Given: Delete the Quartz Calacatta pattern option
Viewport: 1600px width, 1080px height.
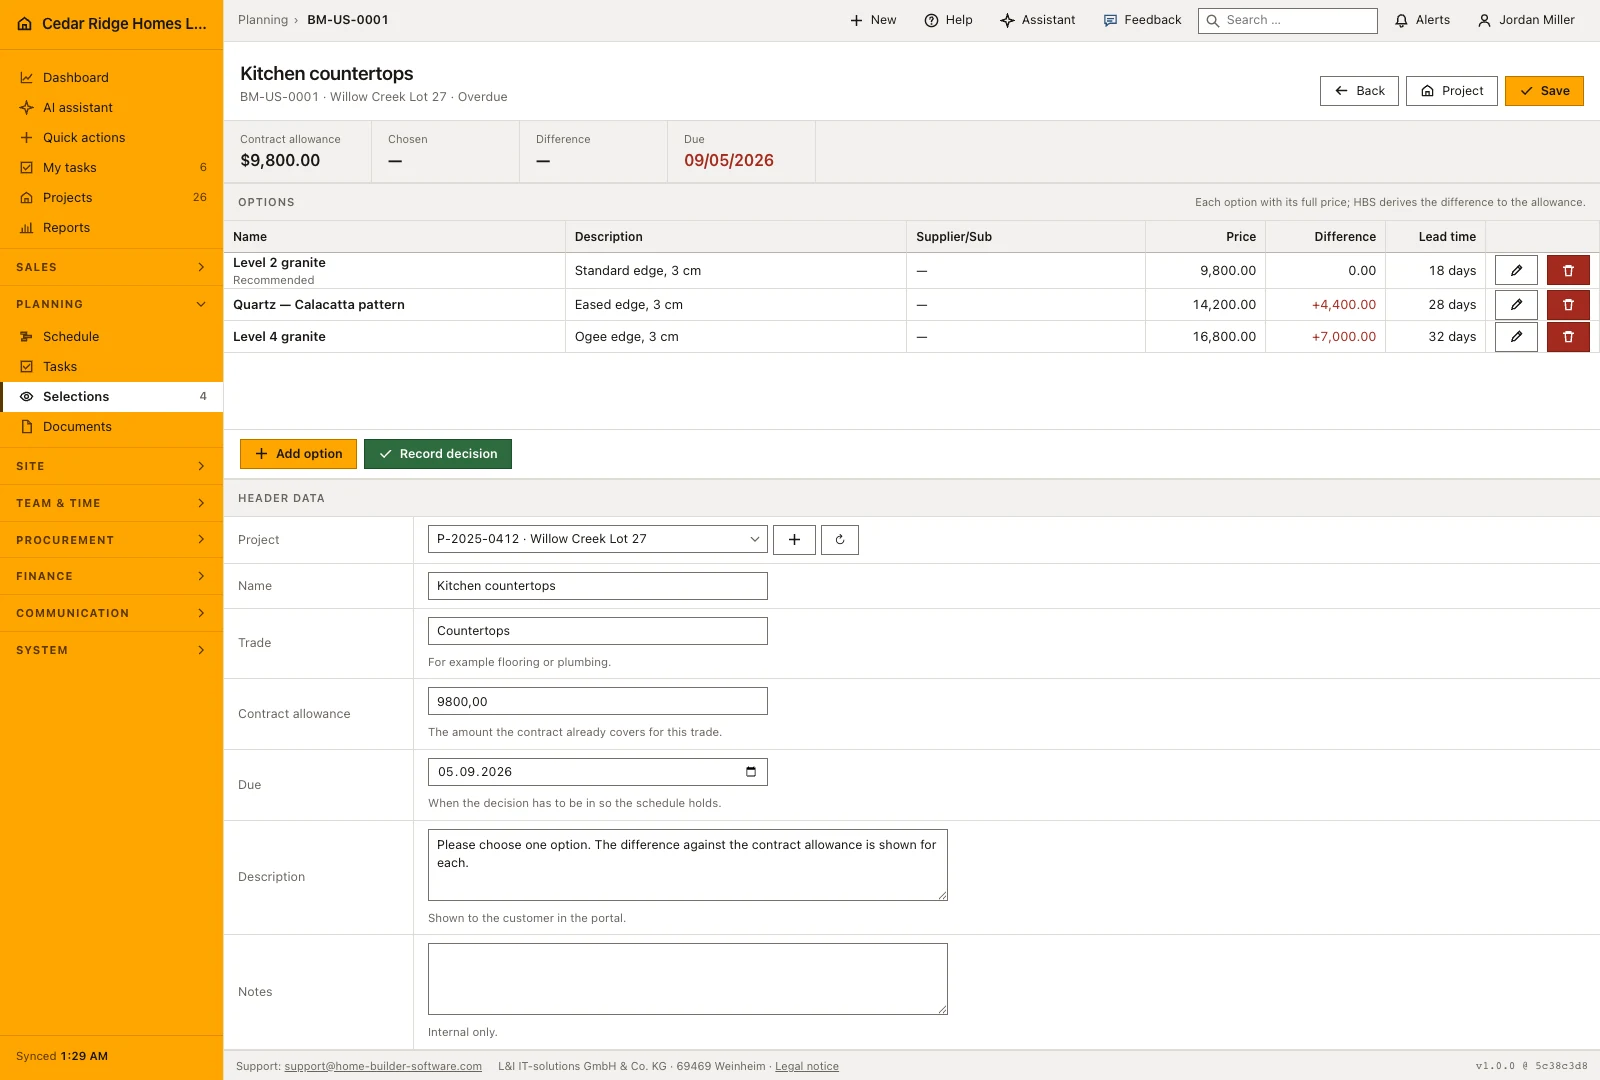Looking at the screenshot, I should click(x=1568, y=305).
